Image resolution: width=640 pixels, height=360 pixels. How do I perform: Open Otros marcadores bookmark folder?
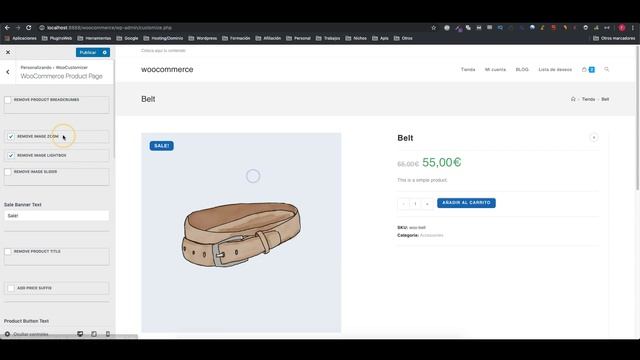[614, 38]
